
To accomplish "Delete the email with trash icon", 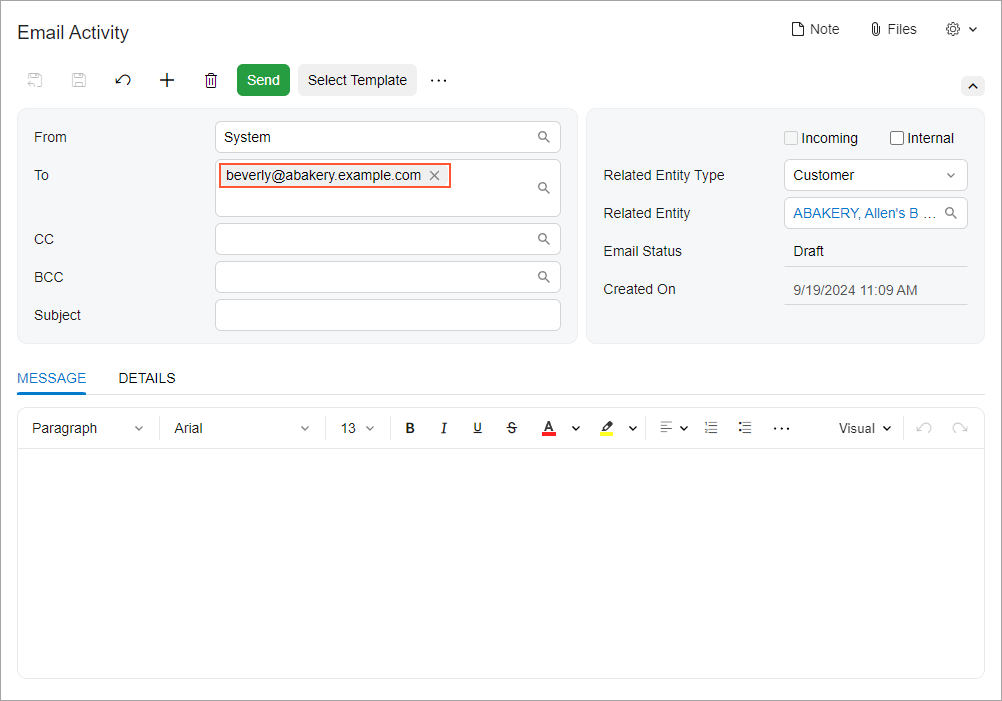I will pos(211,80).
